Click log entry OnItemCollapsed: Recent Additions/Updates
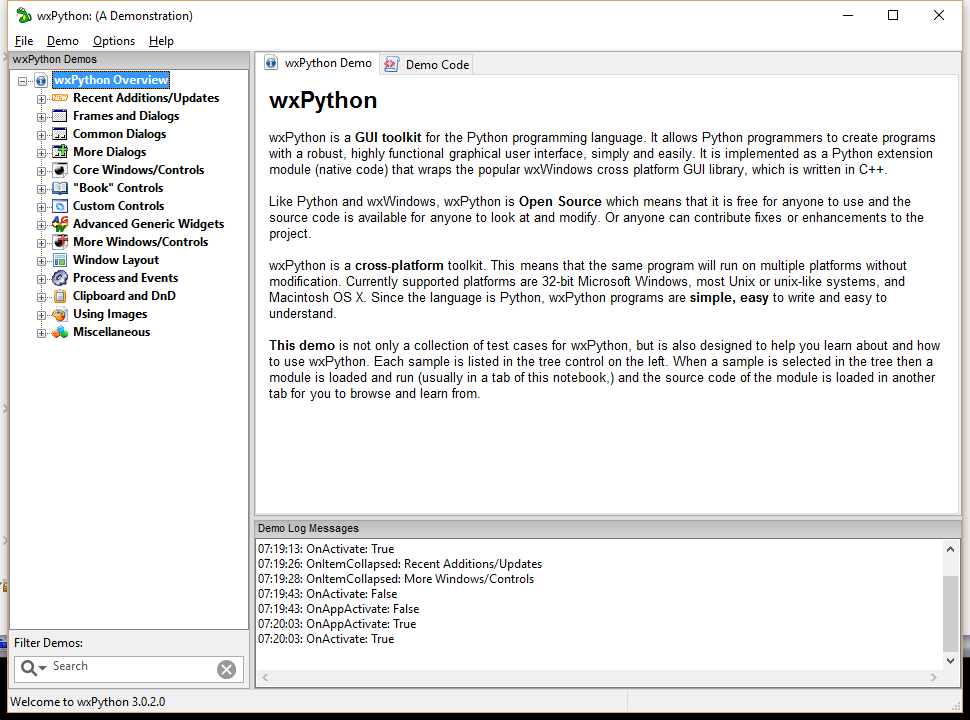 (400, 564)
